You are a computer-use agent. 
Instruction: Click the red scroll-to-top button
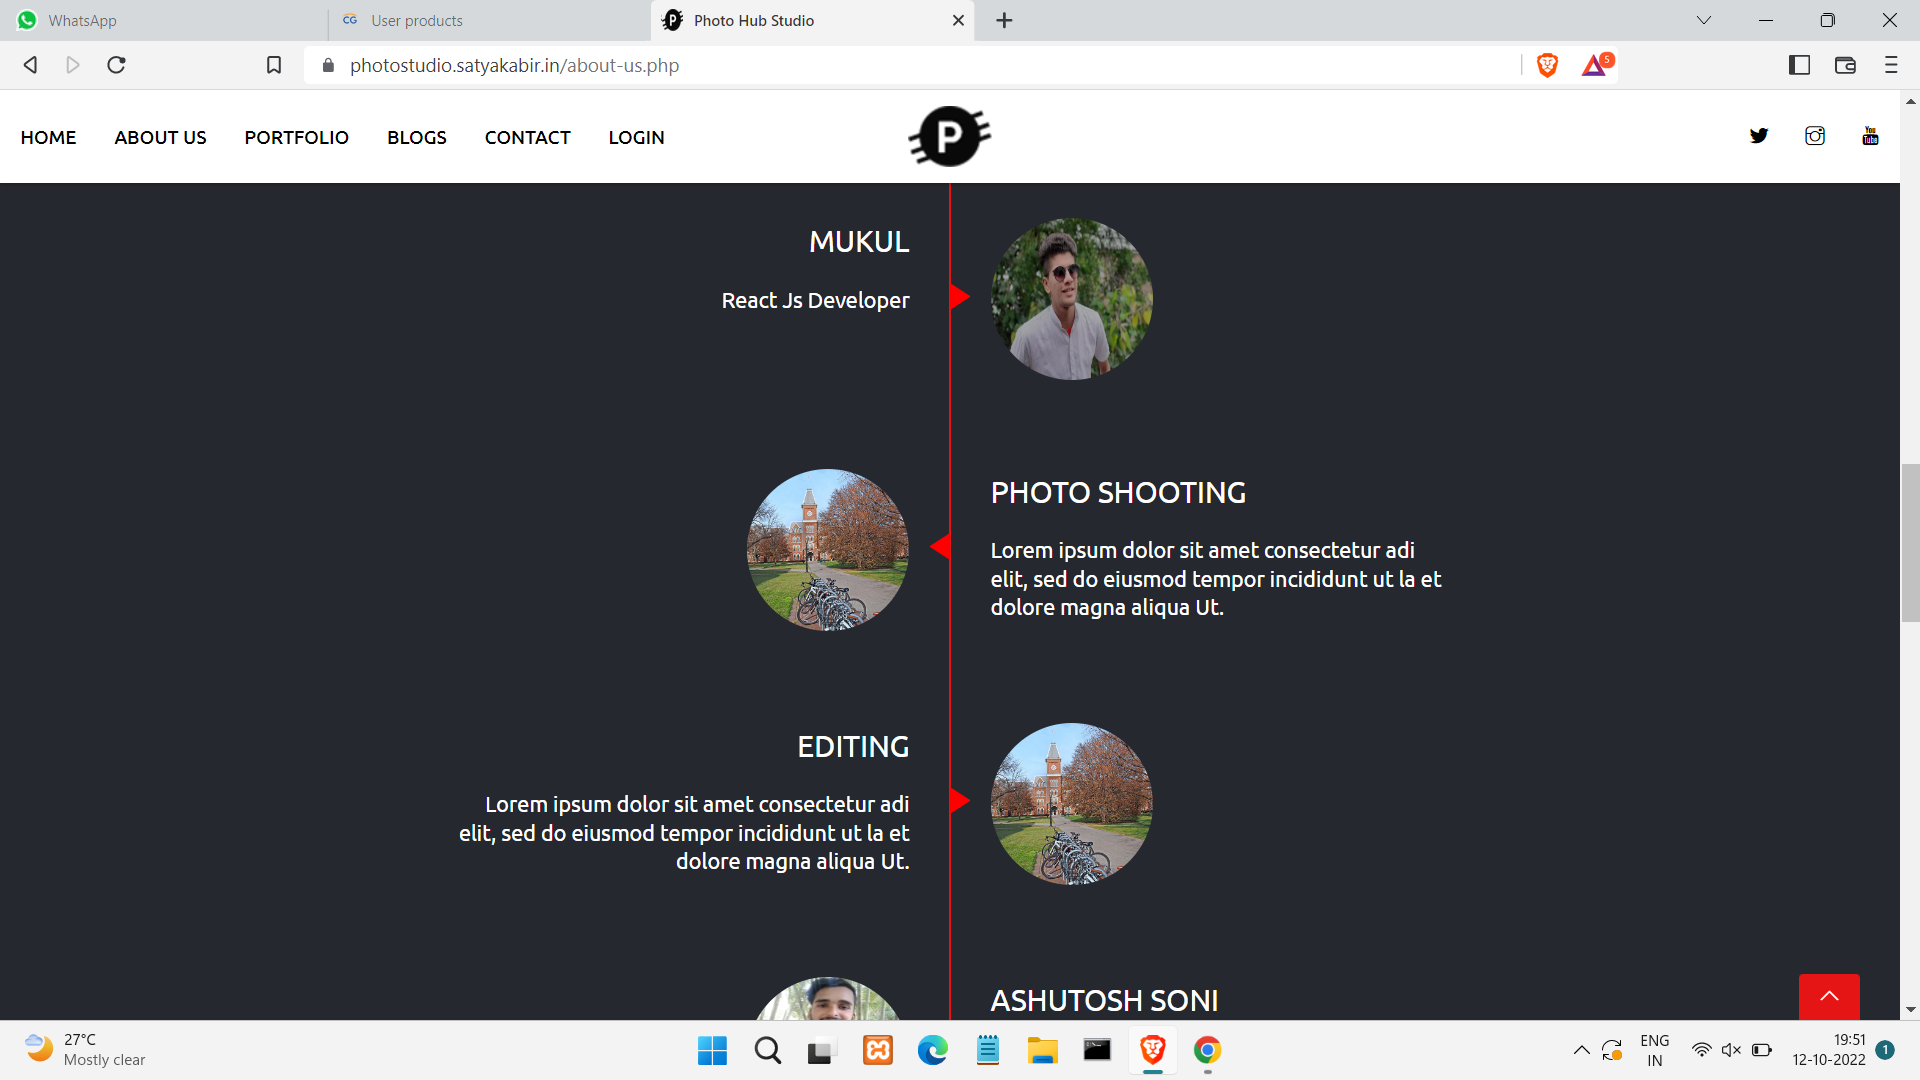coord(1829,996)
